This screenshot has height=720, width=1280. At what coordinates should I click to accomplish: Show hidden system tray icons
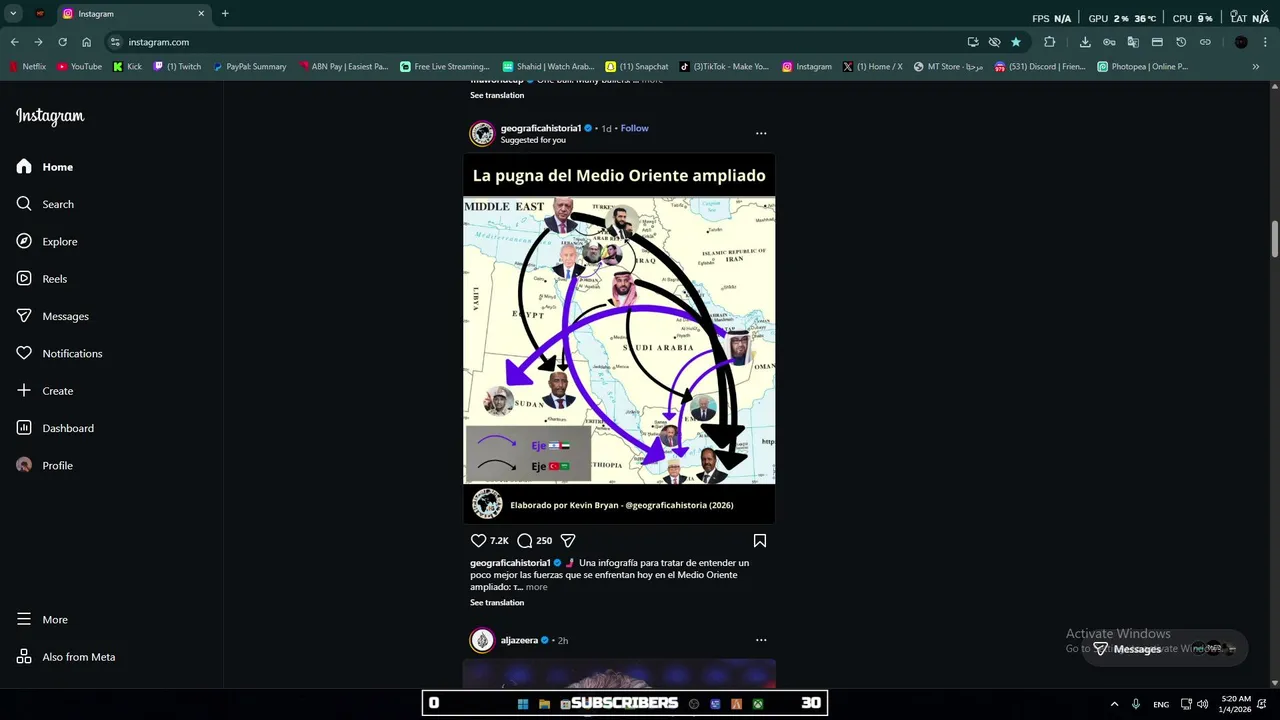click(1114, 704)
